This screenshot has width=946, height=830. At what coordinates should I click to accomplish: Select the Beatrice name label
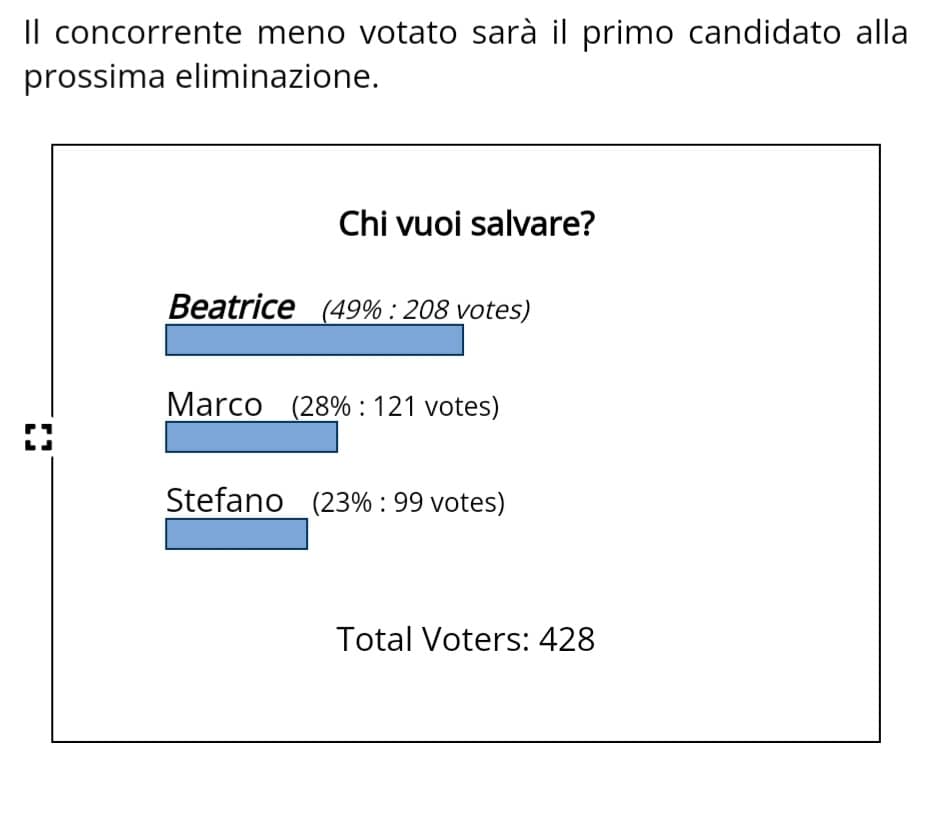(232, 307)
